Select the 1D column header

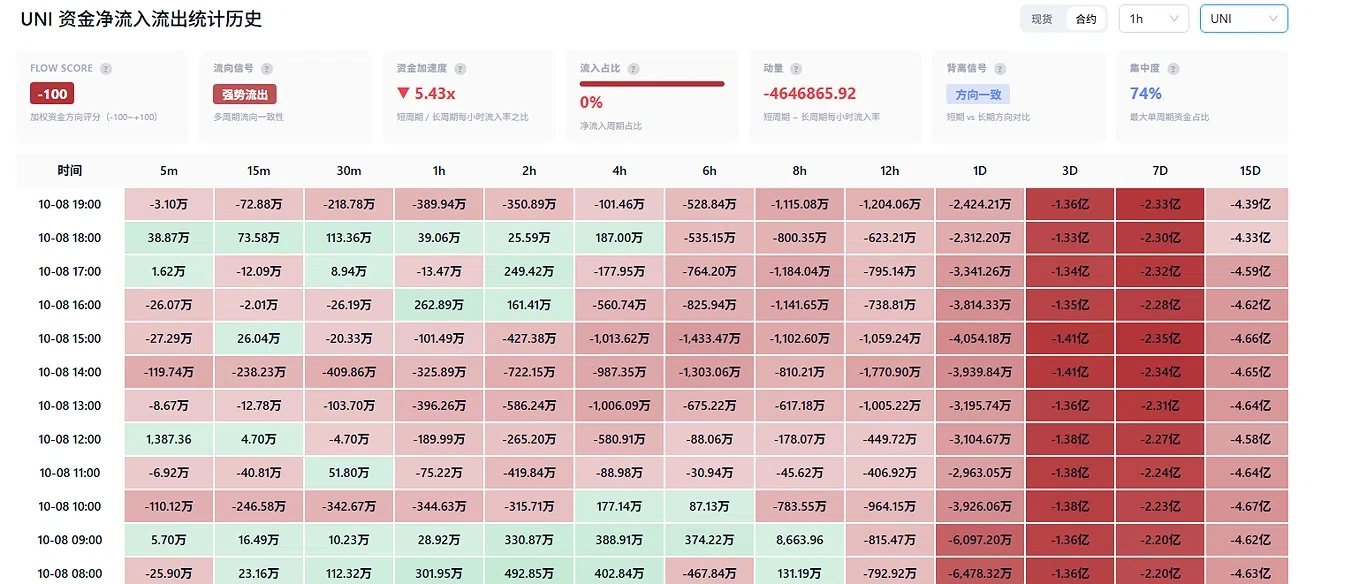980,171
